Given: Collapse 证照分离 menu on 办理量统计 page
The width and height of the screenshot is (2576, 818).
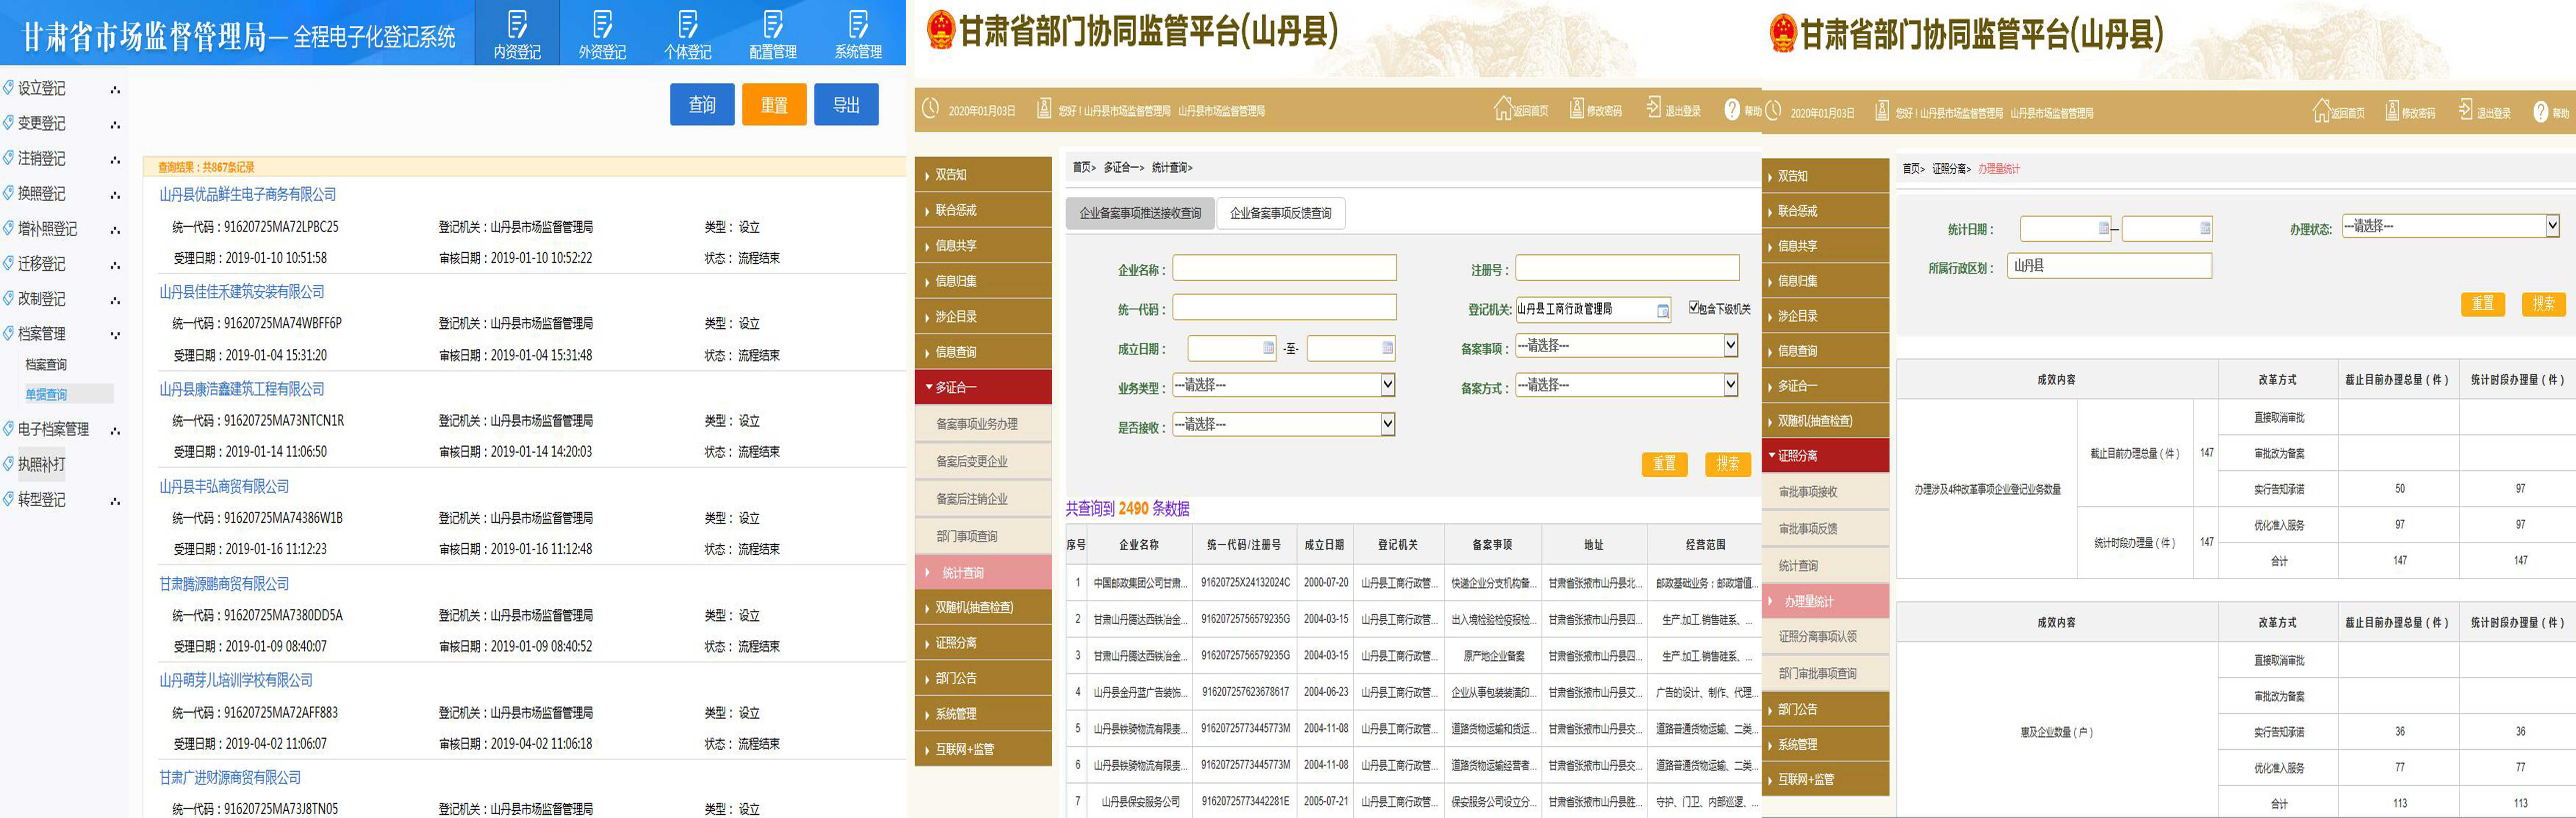Looking at the screenshot, I should (x=1825, y=456).
